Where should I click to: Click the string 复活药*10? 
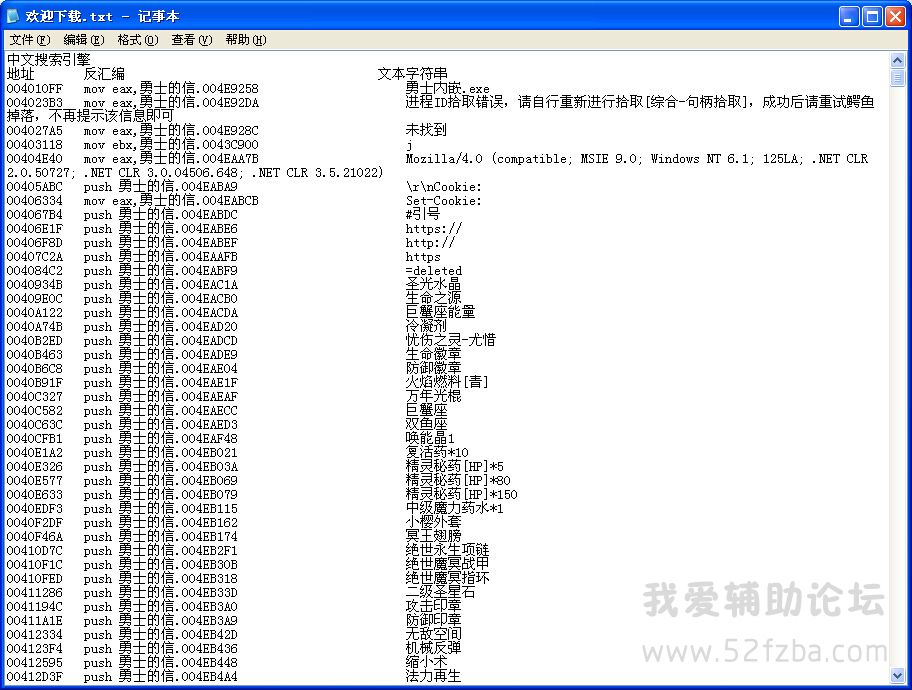point(437,452)
